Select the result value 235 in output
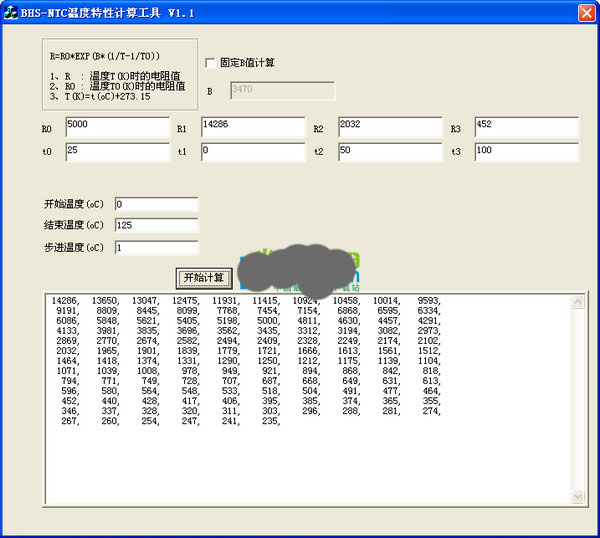The image size is (600, 538). click(269, 421)
